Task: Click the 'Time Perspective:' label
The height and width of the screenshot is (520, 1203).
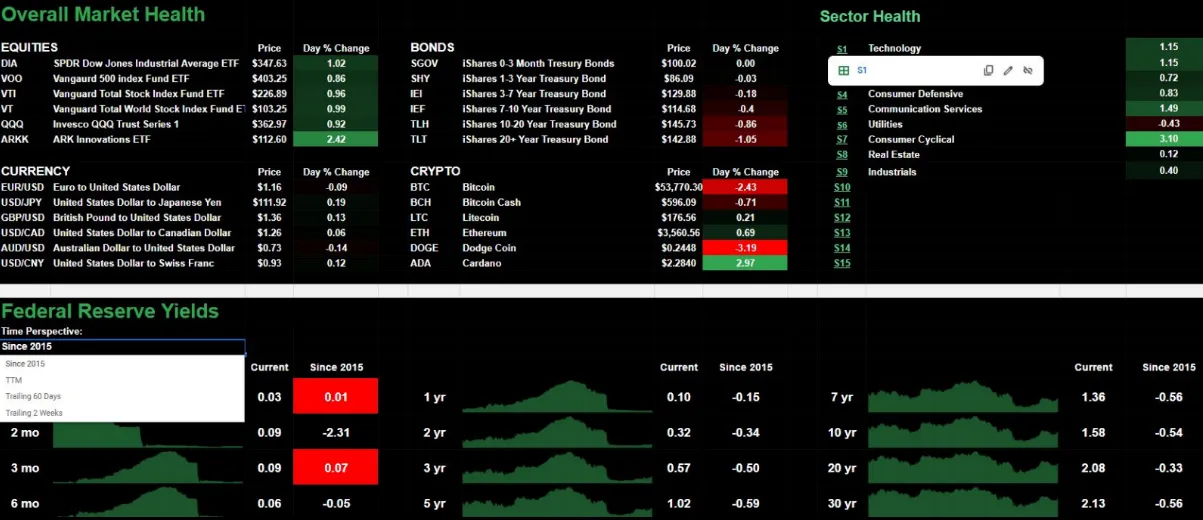Action: 41,330
